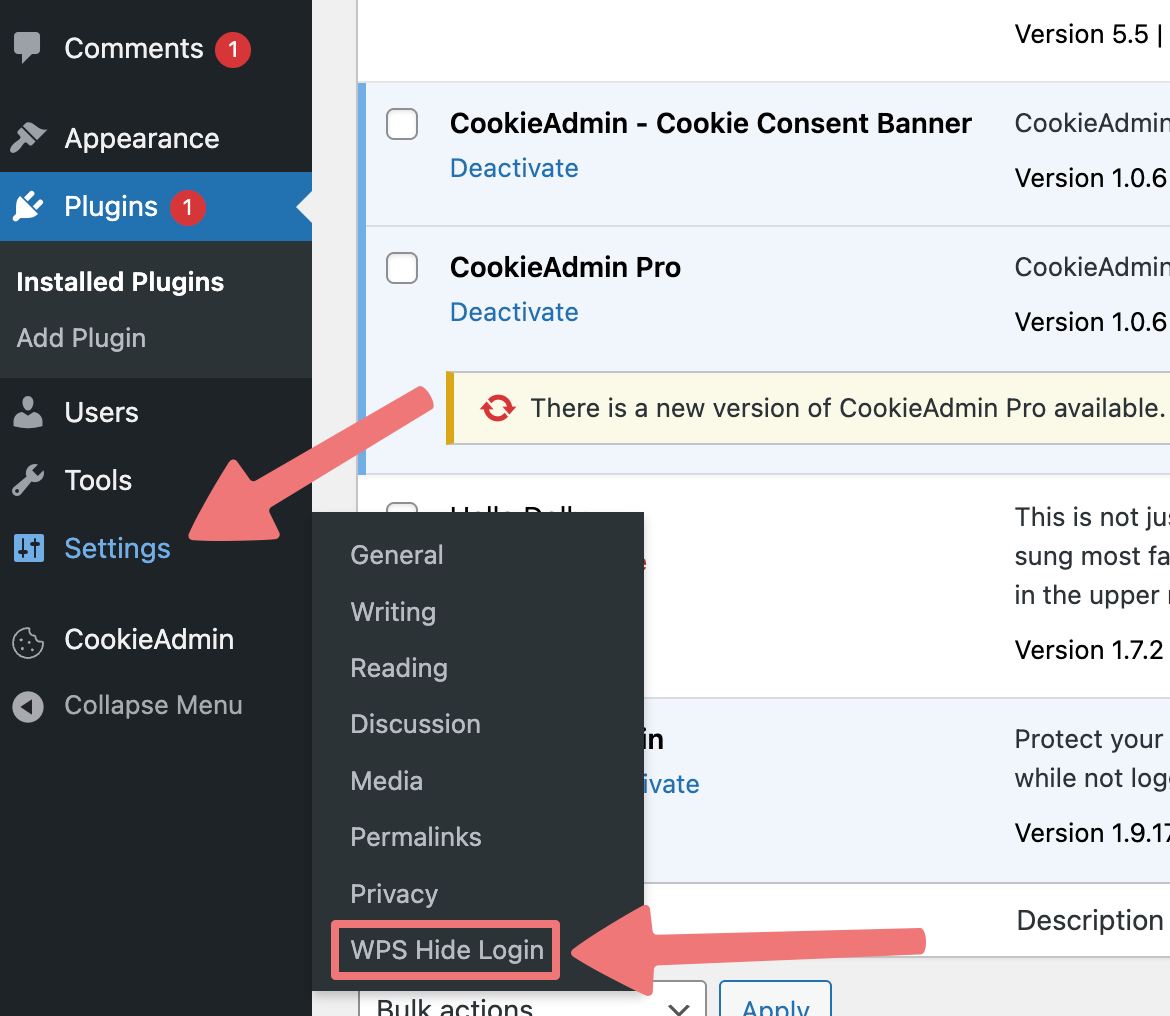Go to the Add Plugin submenu page
The image size is (1170, 1016).
(81, 338)
